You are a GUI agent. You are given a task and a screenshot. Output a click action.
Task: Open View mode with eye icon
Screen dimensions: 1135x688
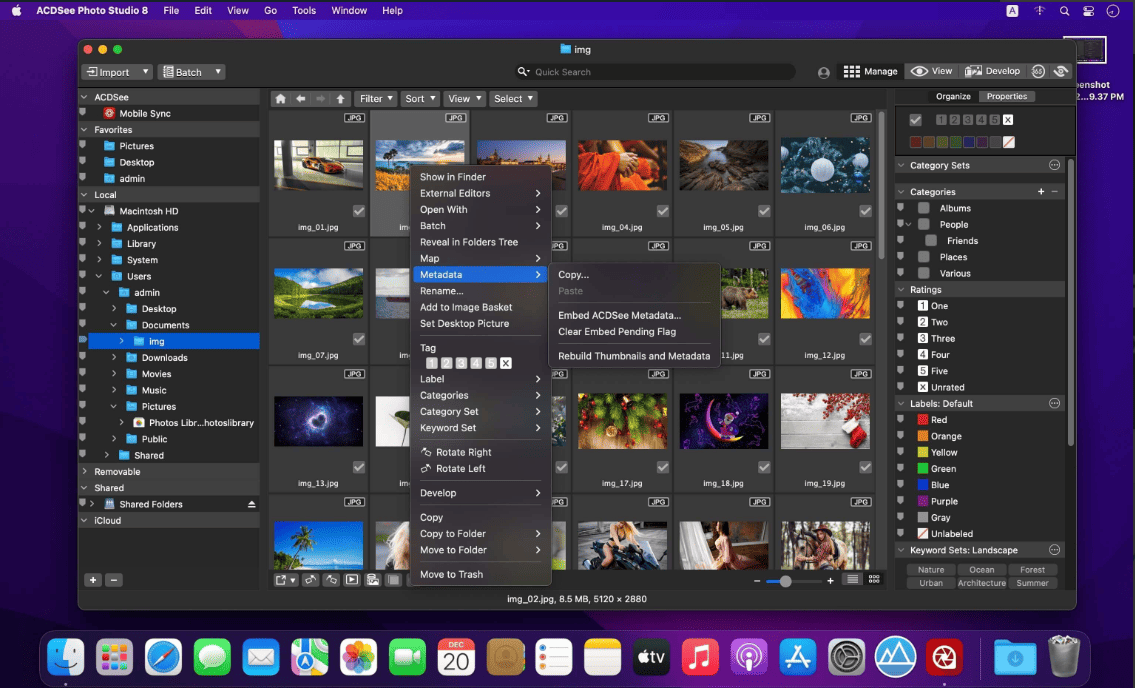pos(932,71)
